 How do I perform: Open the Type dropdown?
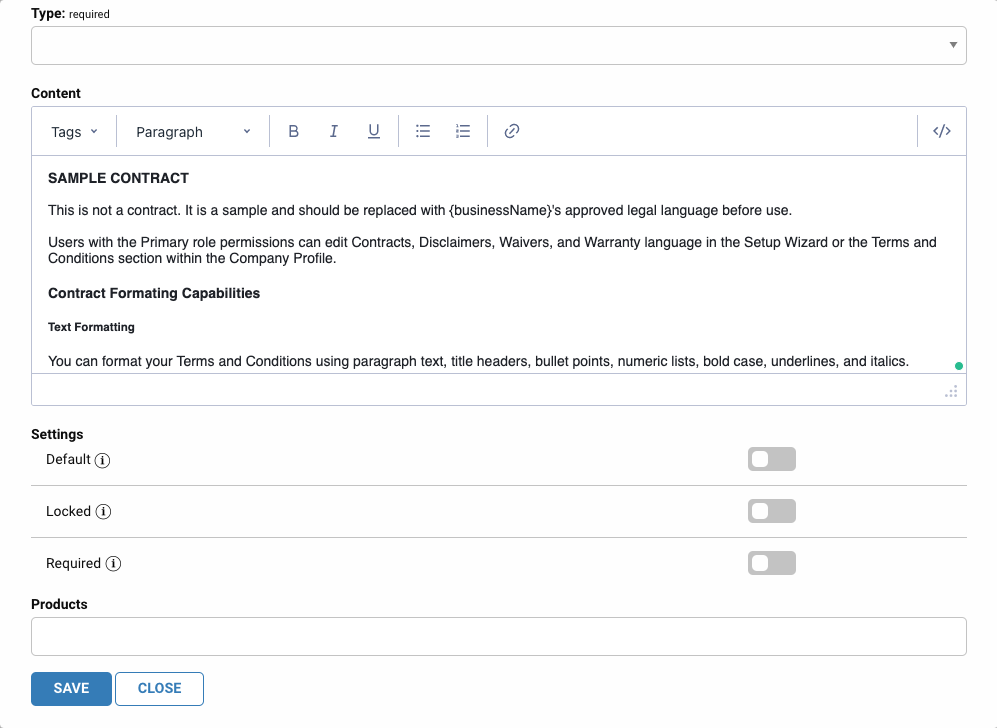[x=498, y=45]
